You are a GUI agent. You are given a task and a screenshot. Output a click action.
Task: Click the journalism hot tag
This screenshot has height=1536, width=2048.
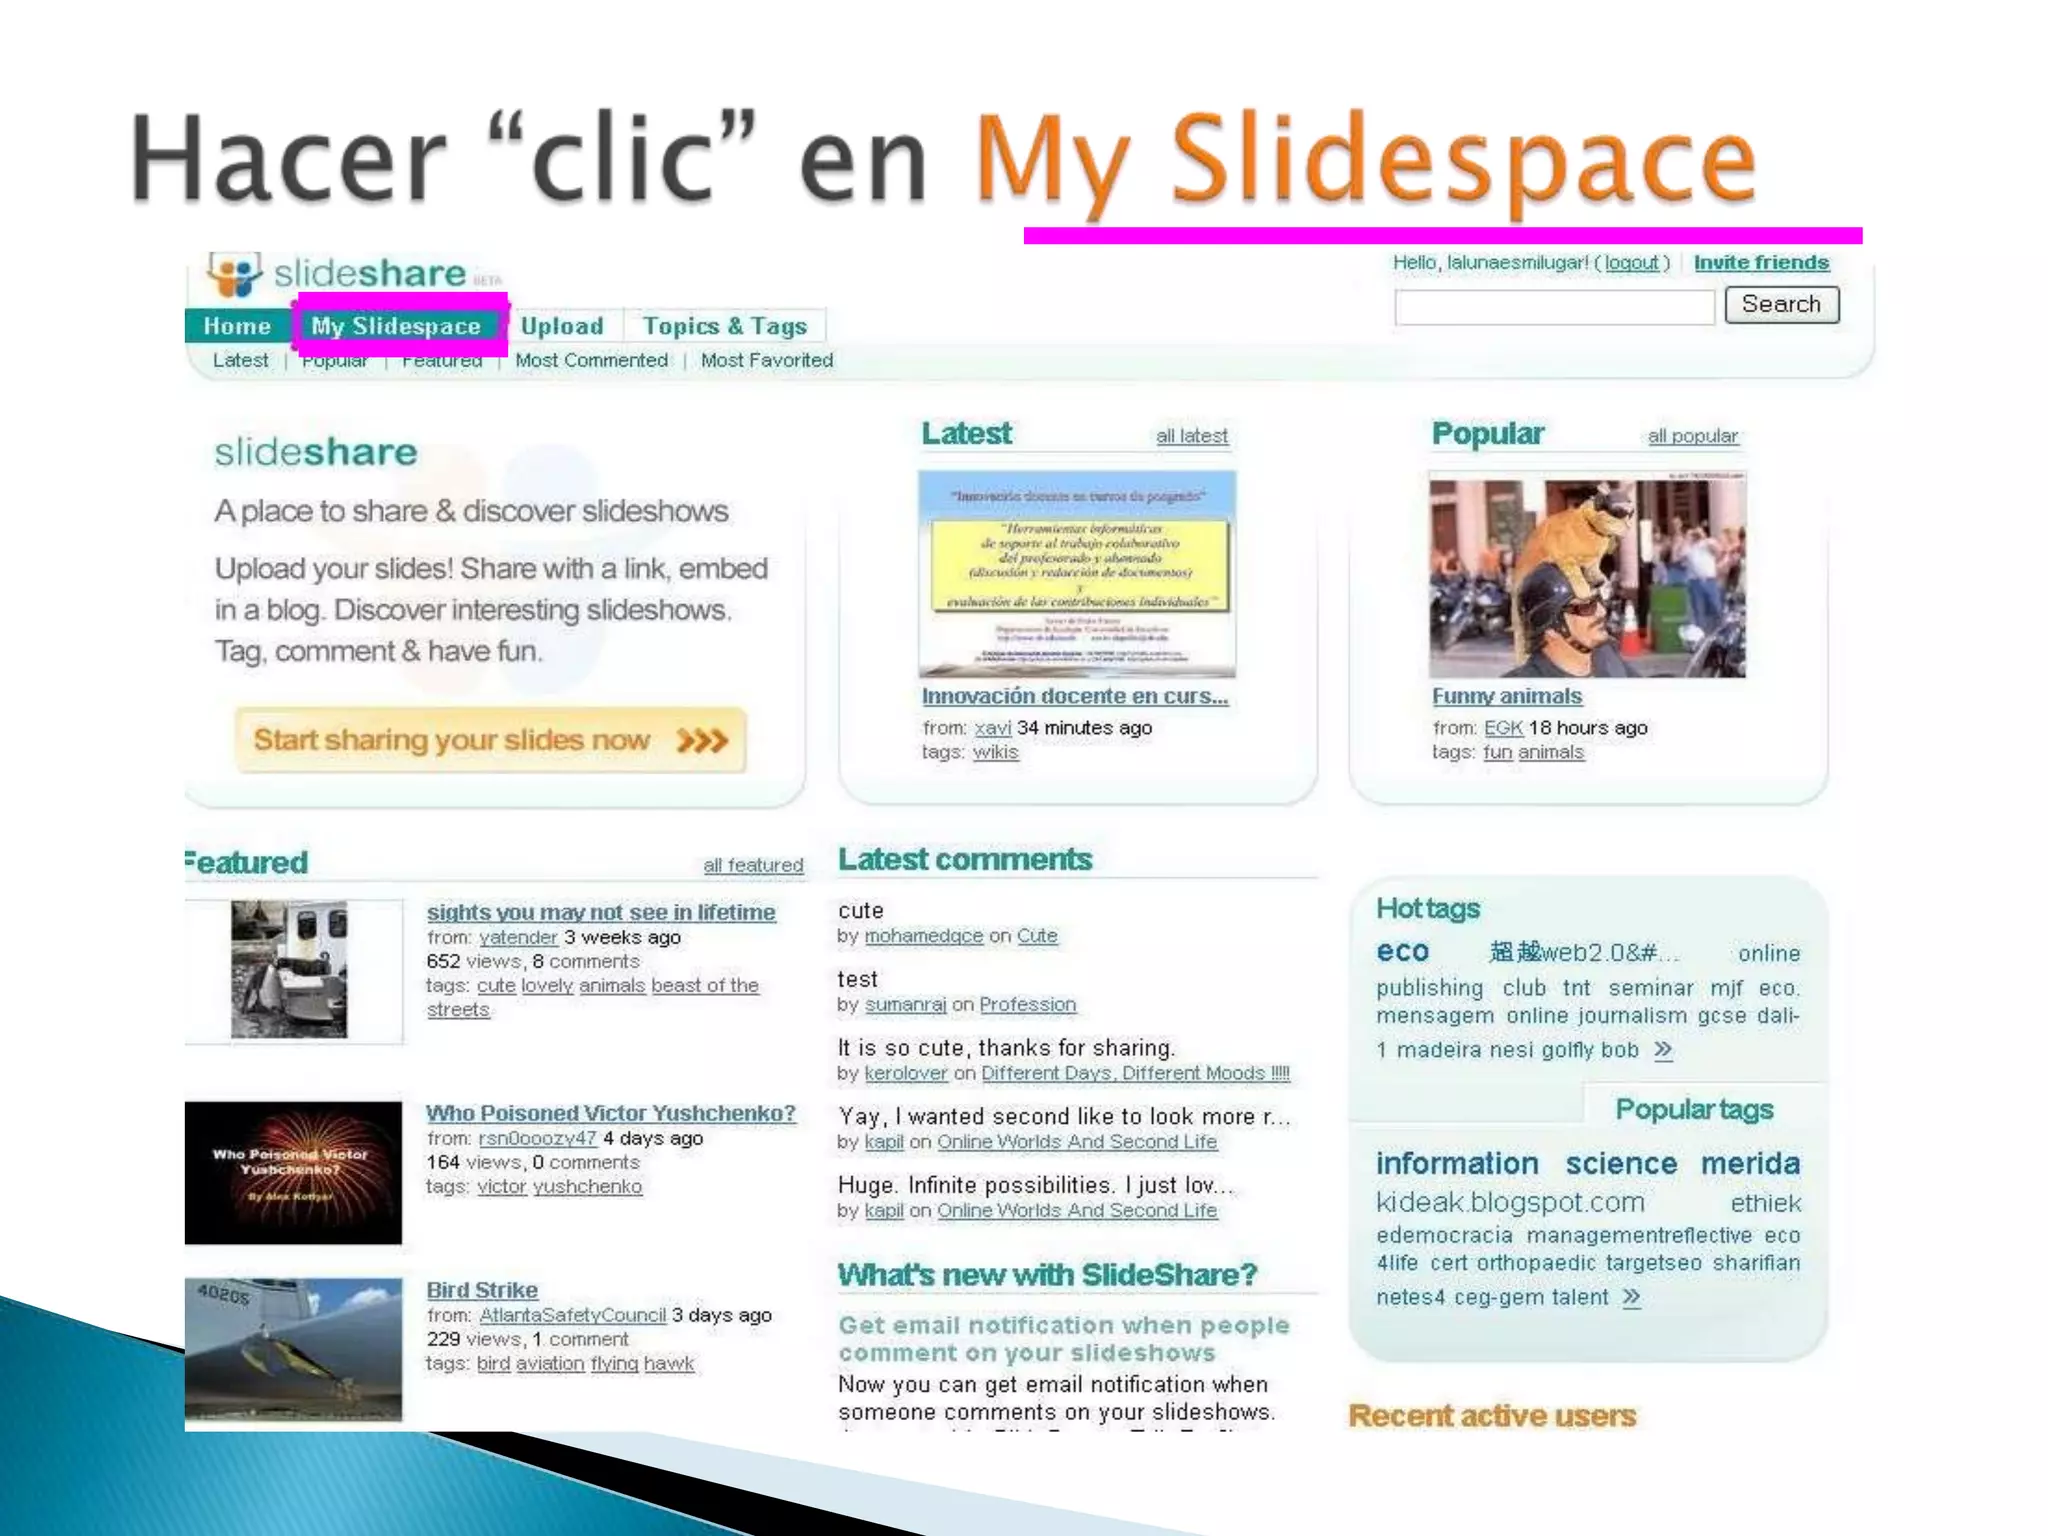pyautogui.click(x=1632, y=1016)
